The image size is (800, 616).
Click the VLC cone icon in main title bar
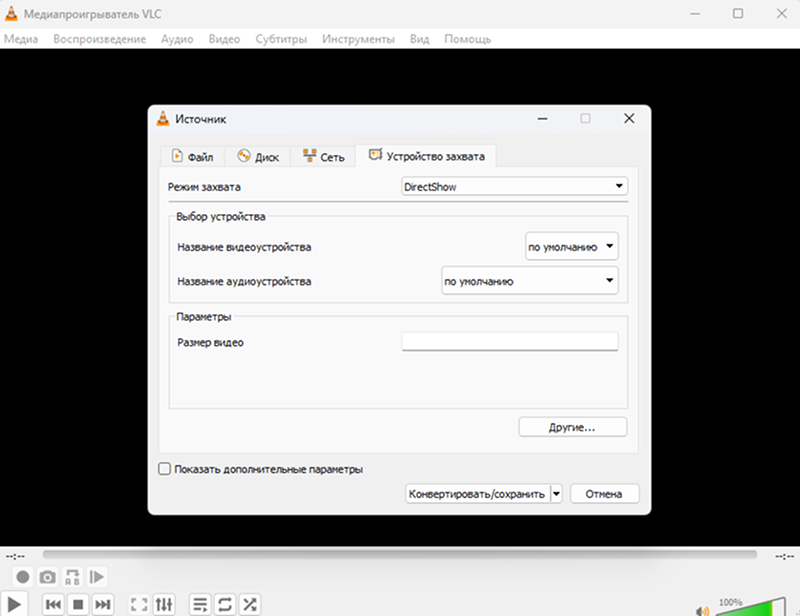[11, 14]
